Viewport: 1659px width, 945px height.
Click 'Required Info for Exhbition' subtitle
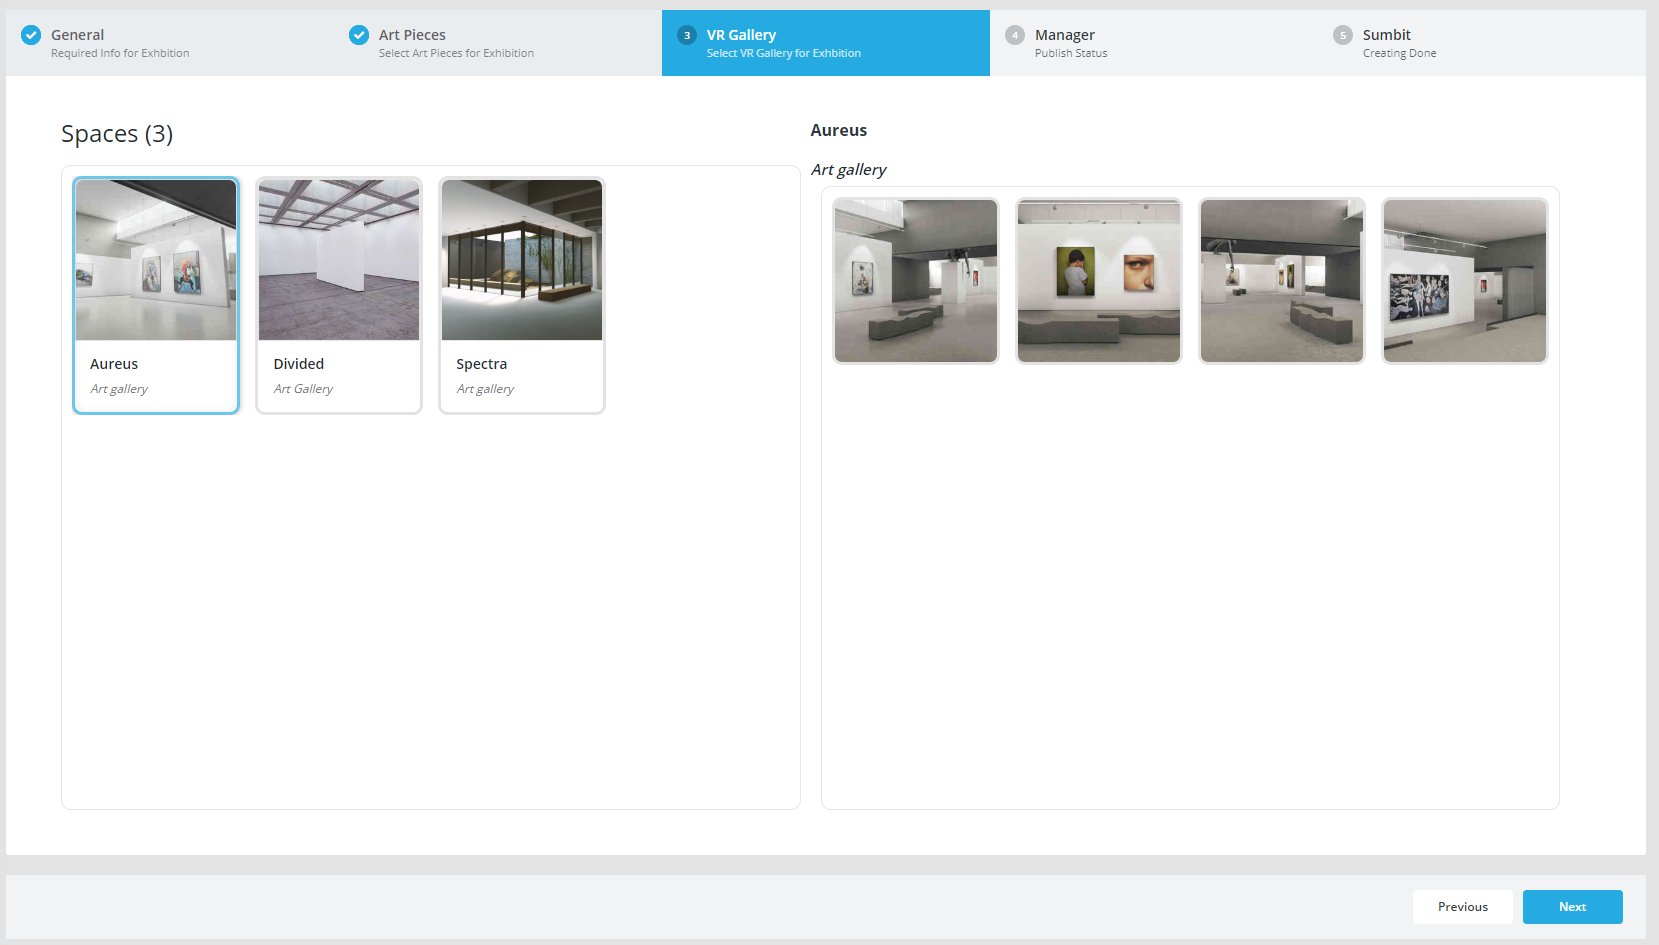pyautogui.click(x=120, y=53)
